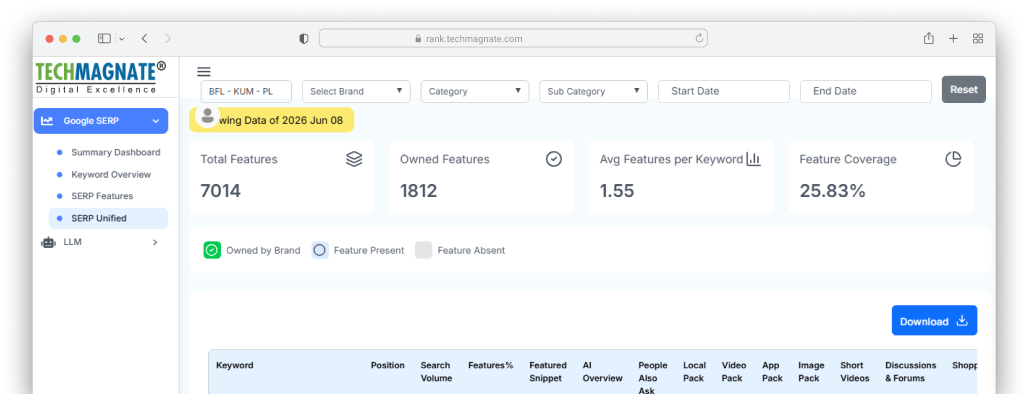Click the End Date field
This screenshot has height=394, width=1029.
pyautogui.click(x=866, y=91)
